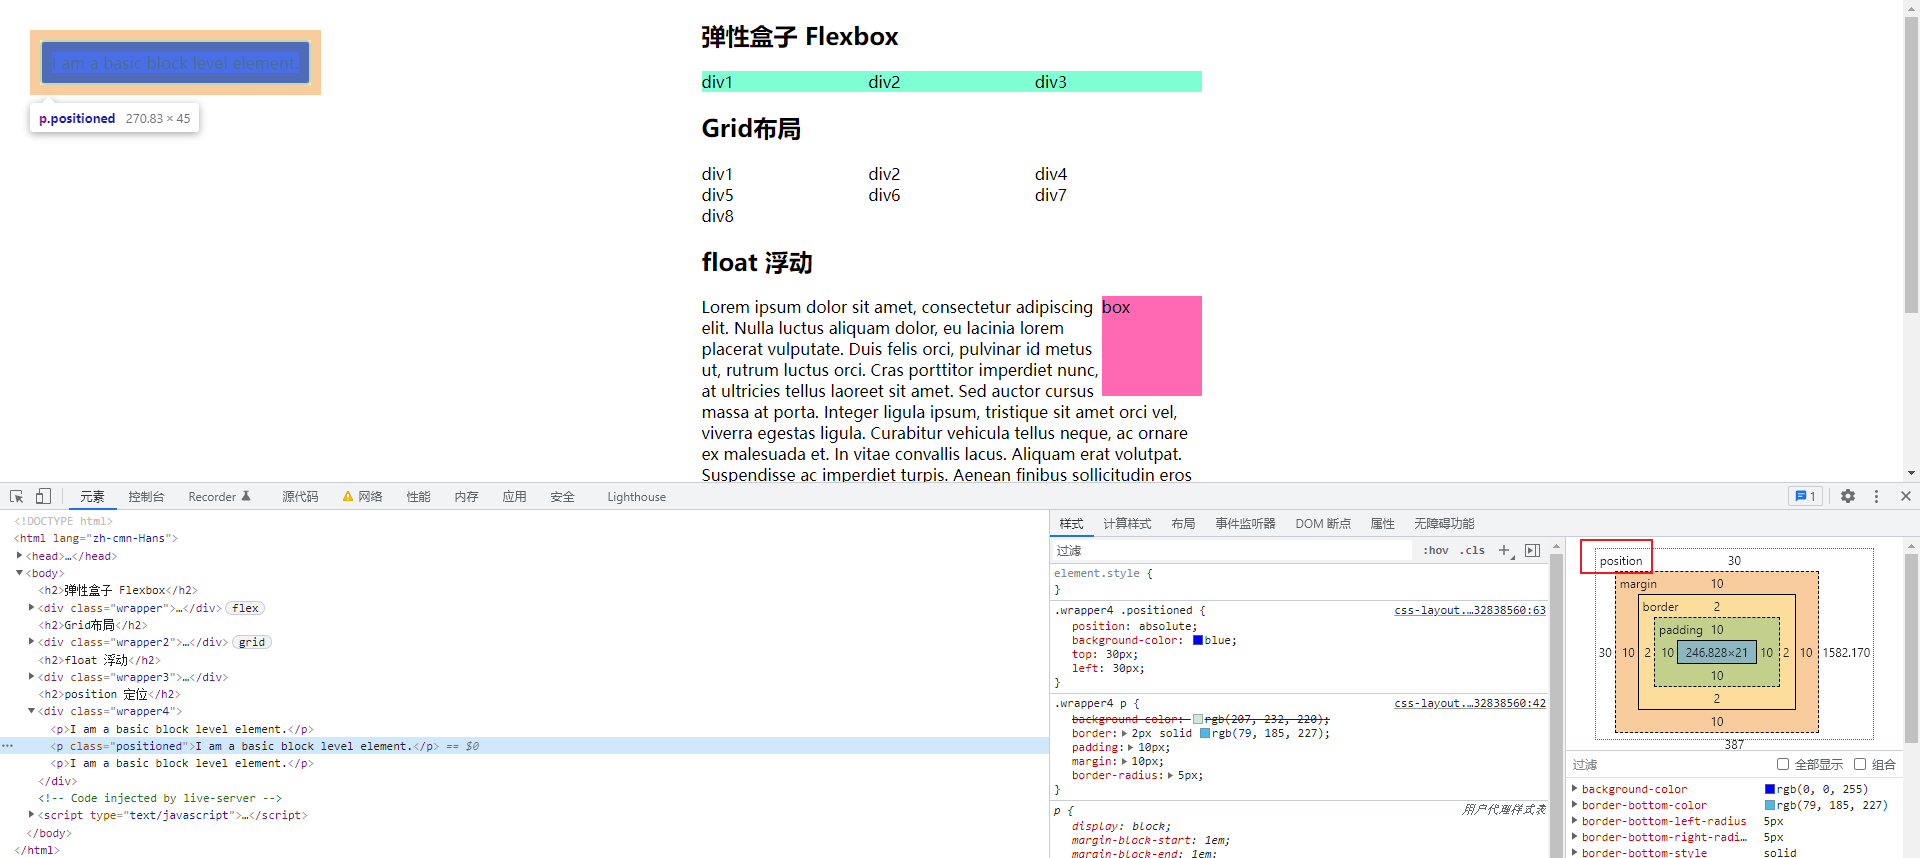Click the styles 过滤 filter input
Viewport: 1920px width, 858px height.
(1232, 550)
